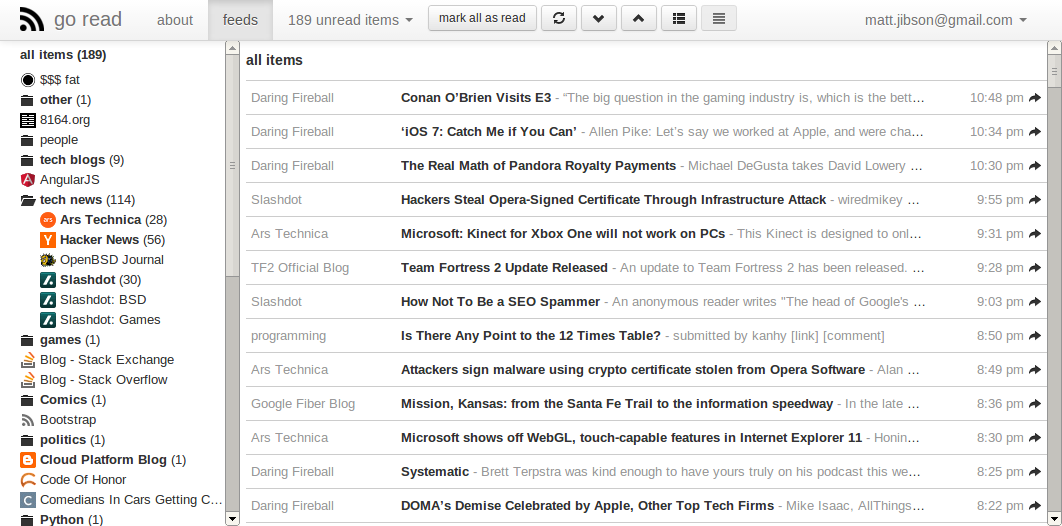Click sidebar scrollbar up arrow
Screen dimensions: 1062x526
pyautogui.click(x=232, y=48)
